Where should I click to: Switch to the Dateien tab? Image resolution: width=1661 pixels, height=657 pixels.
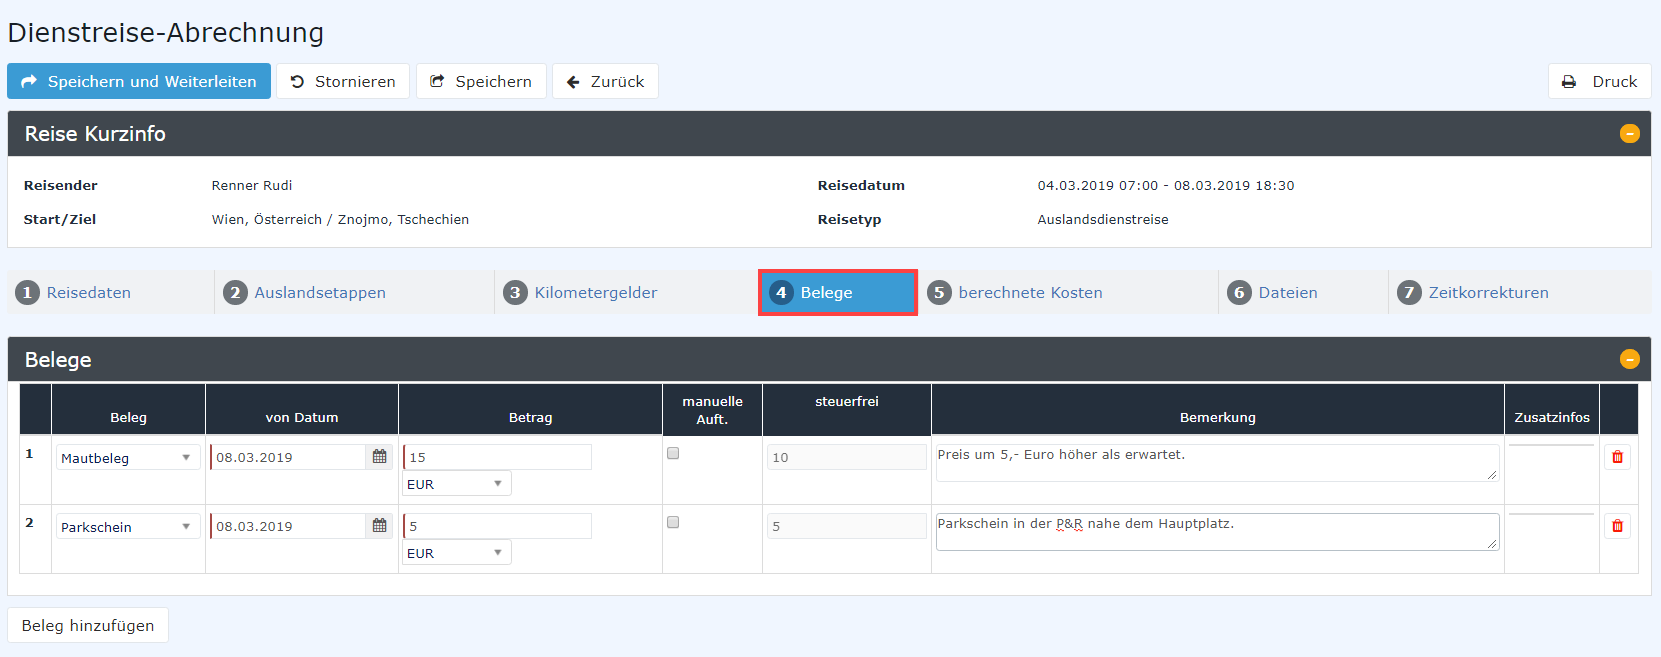(x=1304, y=292)
